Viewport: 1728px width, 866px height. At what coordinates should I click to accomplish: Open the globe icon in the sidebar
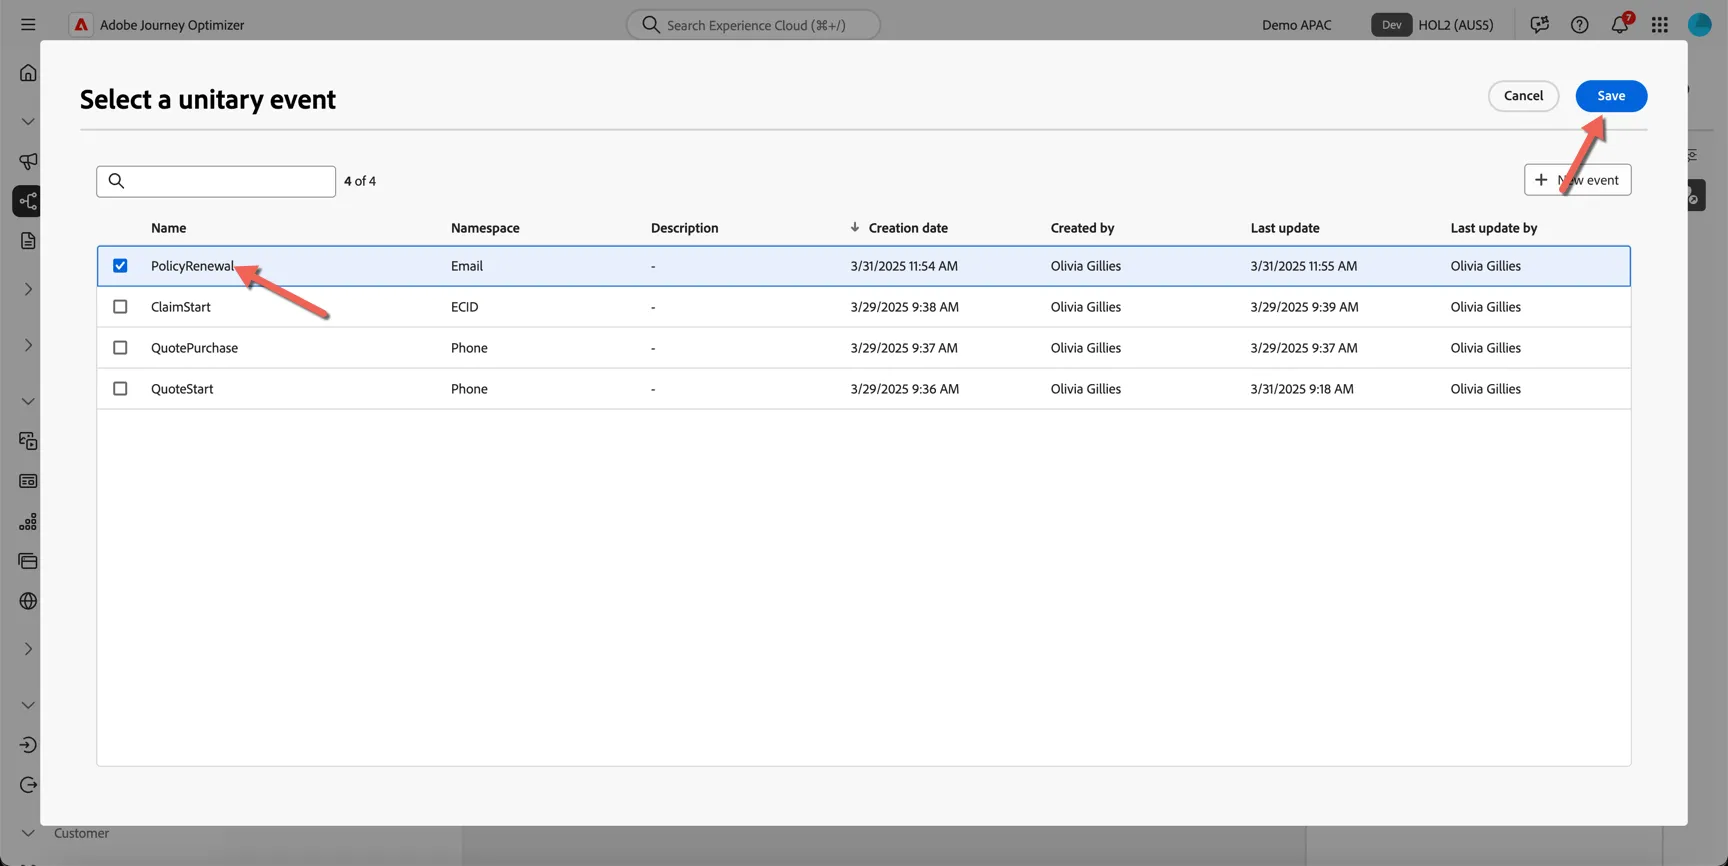click(28, 601)
